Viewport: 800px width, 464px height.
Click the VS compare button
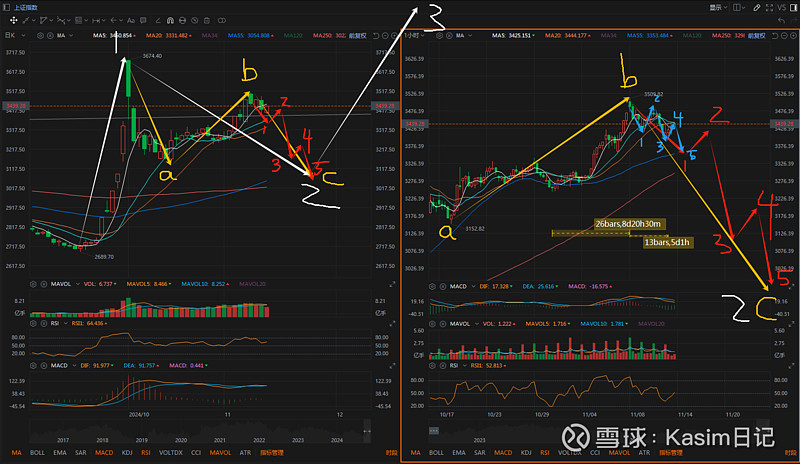coord(782,7)
